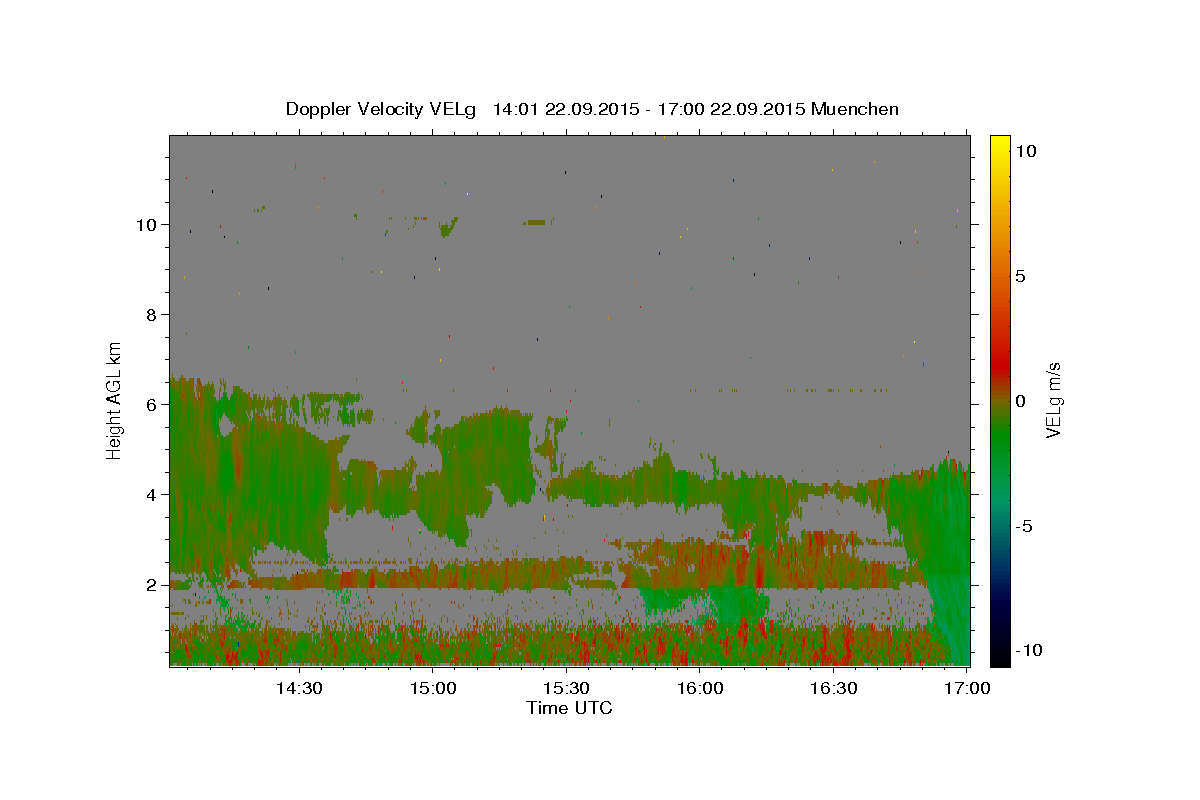The height and width of the screenshot is (800, 1200).
Task: Click the end time '17:00 22.09.2015' in title
Action: [x=732, y=109]
